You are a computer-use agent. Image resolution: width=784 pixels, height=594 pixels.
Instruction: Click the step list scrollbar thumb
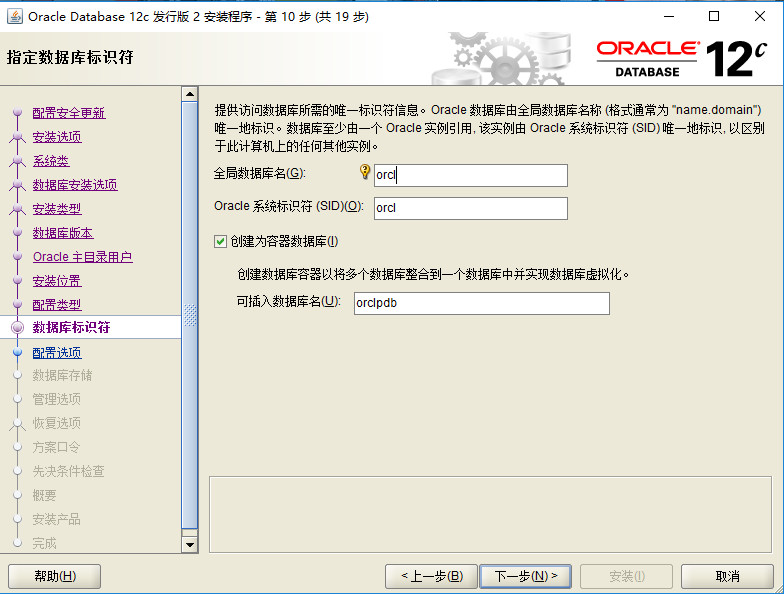click(x=190, y=315)
